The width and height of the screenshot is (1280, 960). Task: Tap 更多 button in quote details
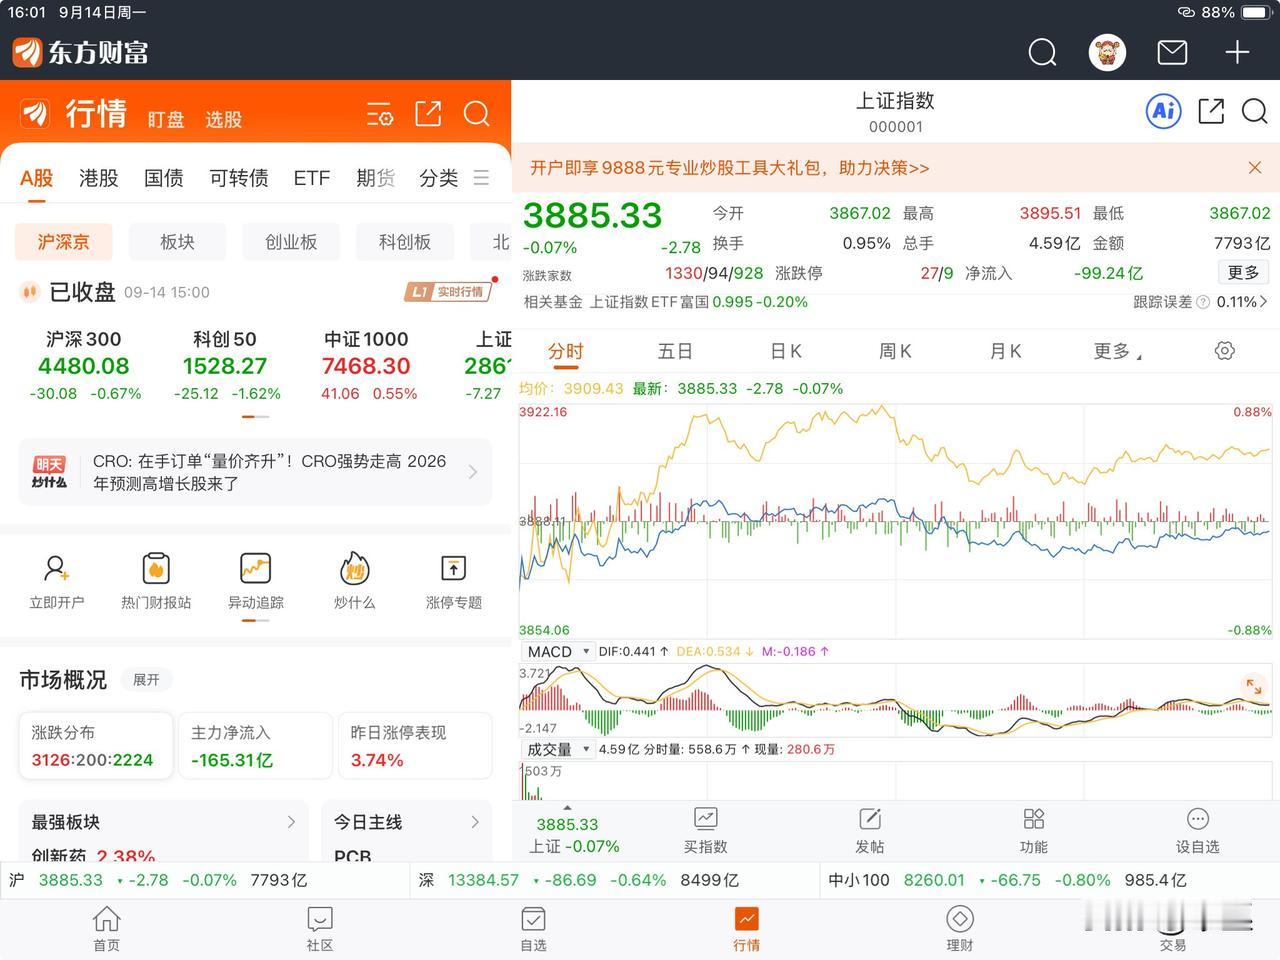click(x=1243, y=273)
